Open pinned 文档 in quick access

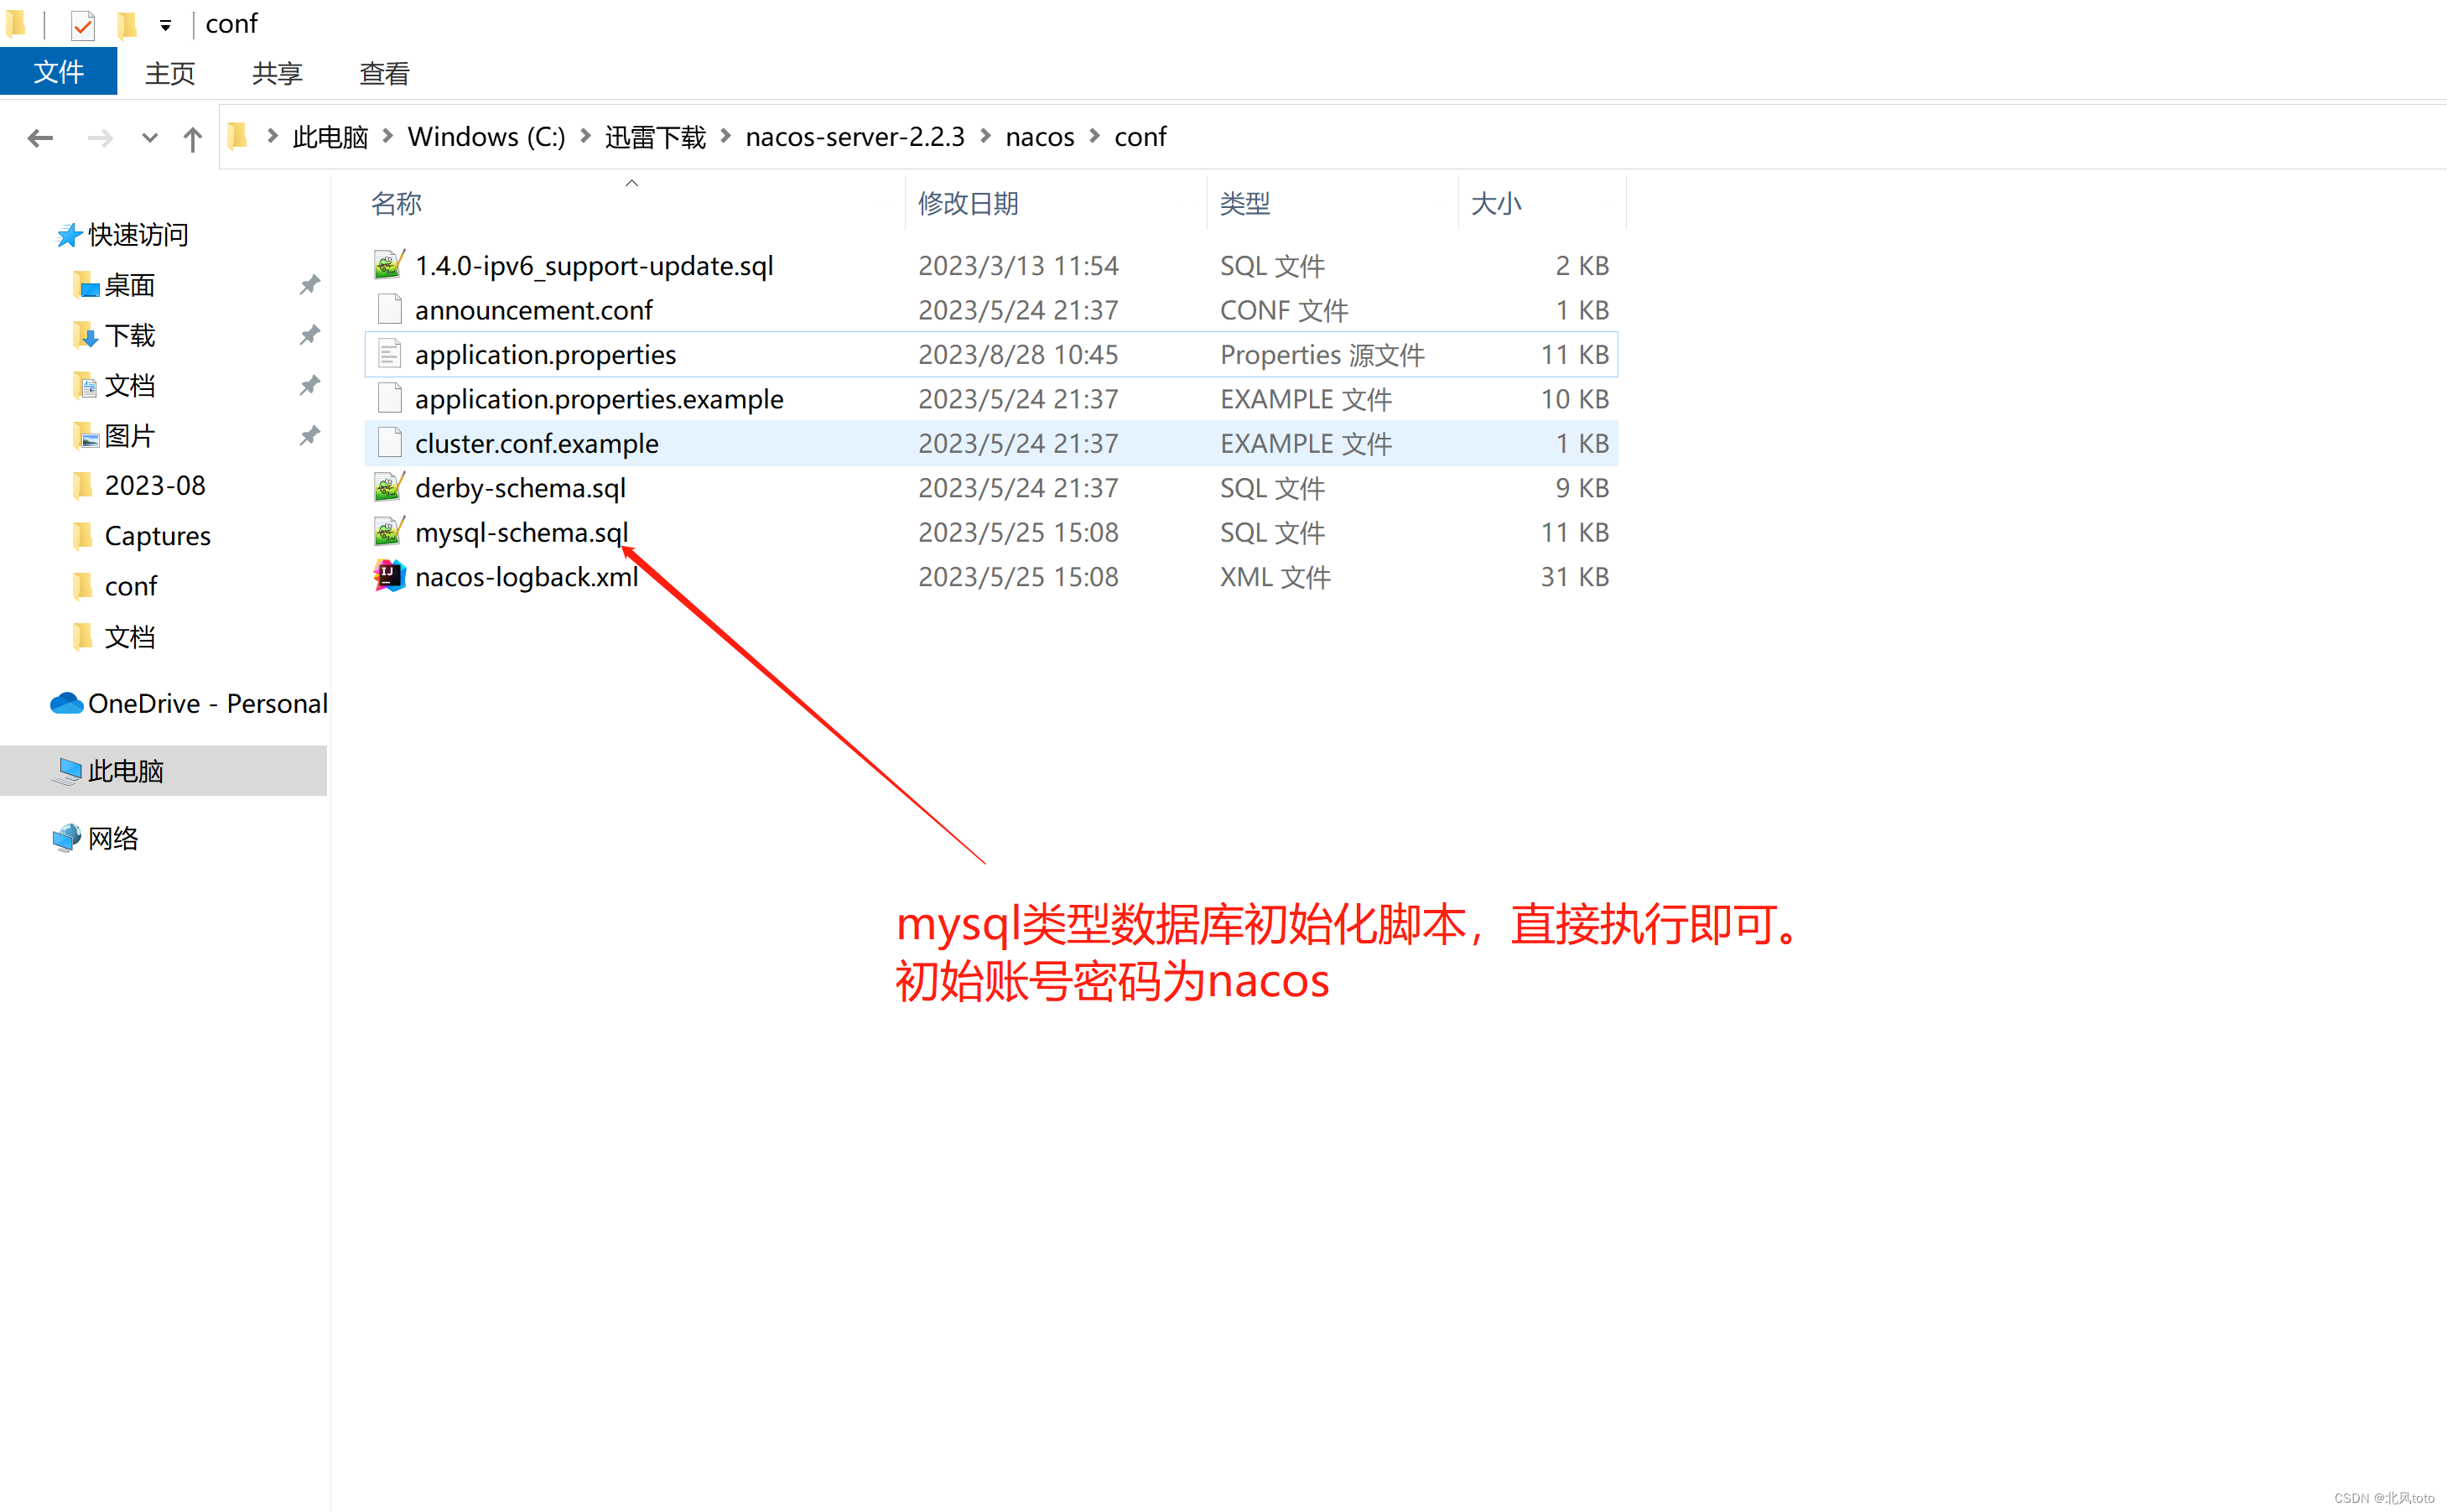coord(130,386)
